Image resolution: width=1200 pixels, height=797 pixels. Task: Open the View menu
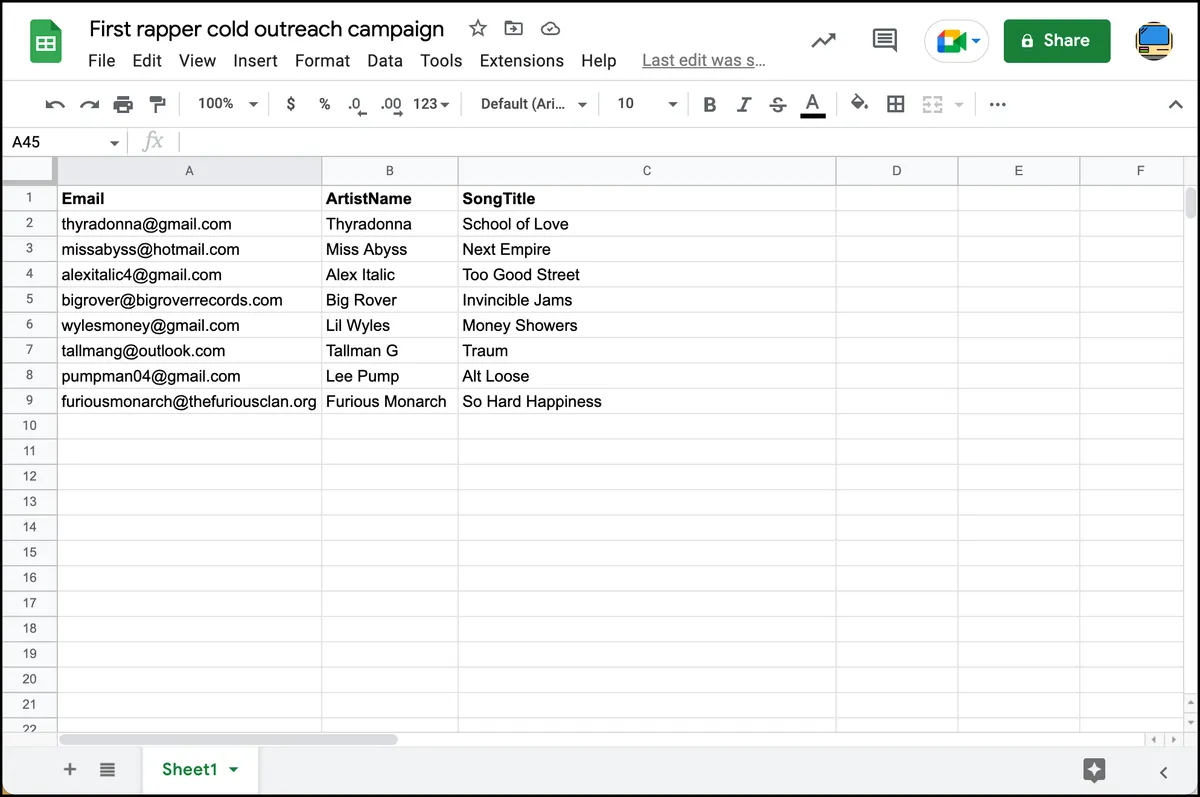(198, 61)
